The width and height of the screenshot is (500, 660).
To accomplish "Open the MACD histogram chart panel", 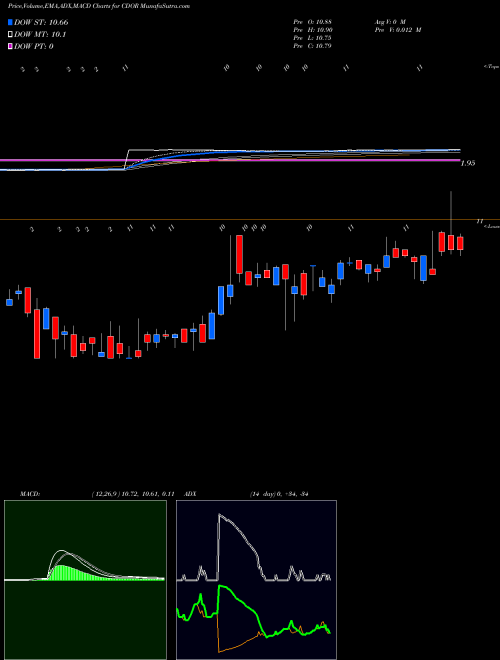I will coord(85,580).
